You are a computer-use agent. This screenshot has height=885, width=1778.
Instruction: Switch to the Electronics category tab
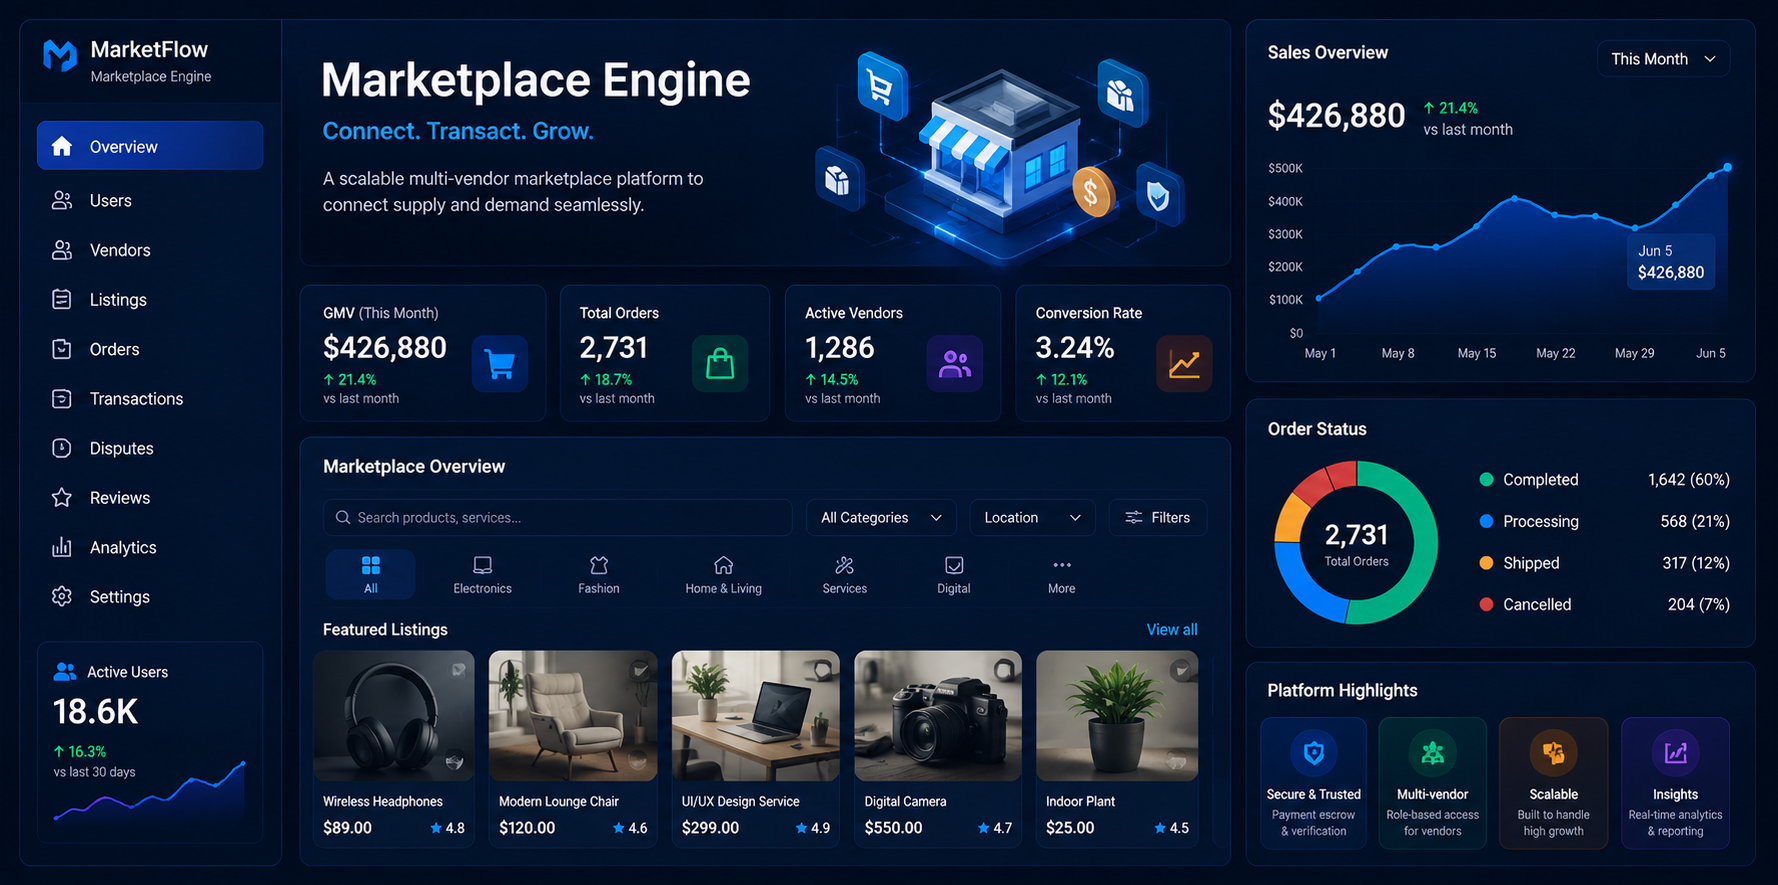point(483,575)
